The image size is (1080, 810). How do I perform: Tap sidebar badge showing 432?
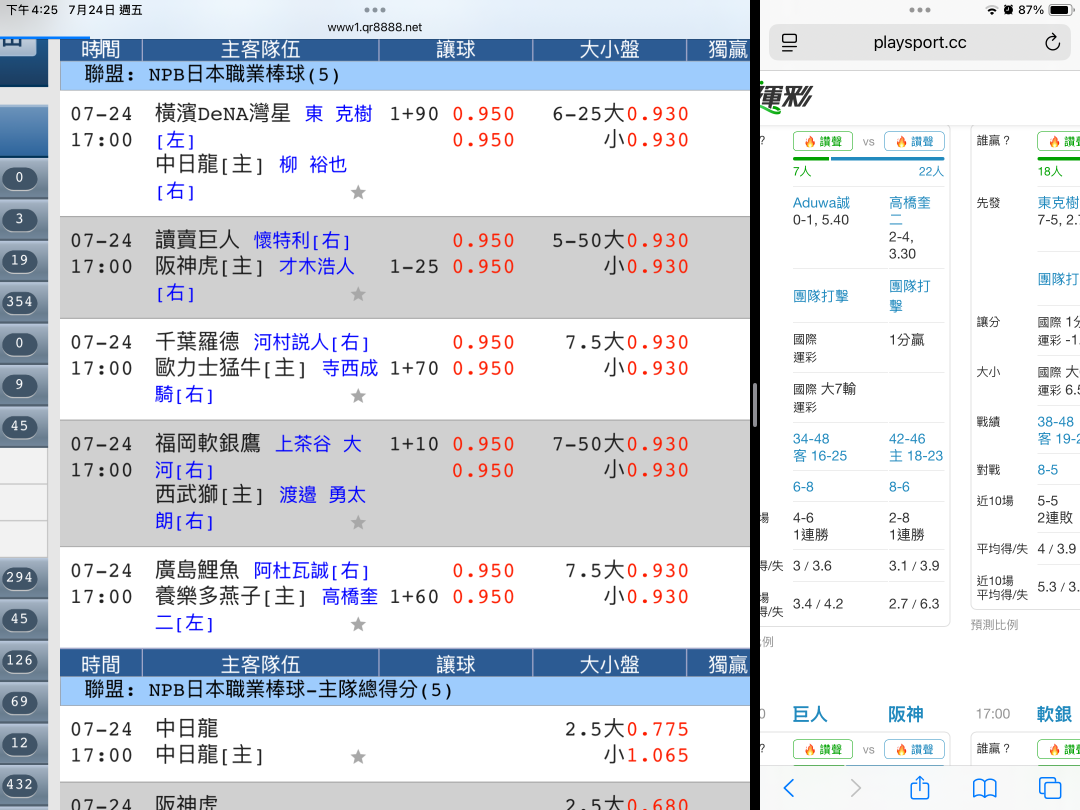tap(19, 784)
